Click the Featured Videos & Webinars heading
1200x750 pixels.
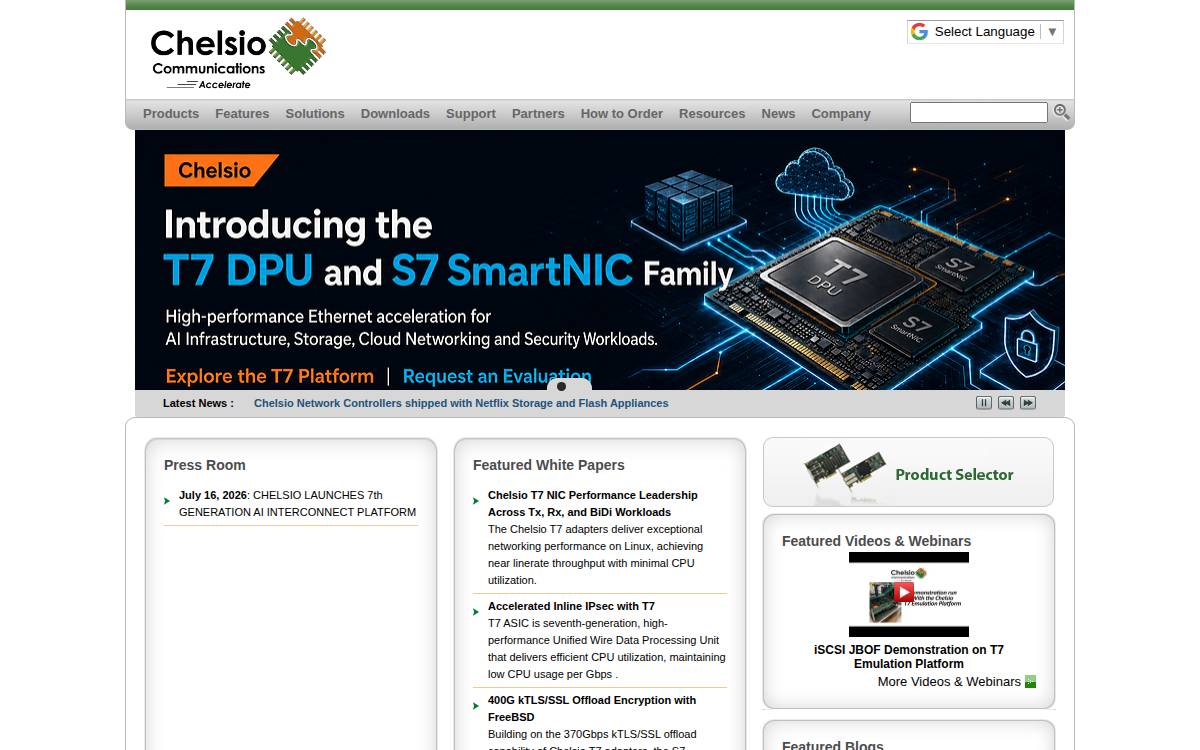tap(877, 541)
